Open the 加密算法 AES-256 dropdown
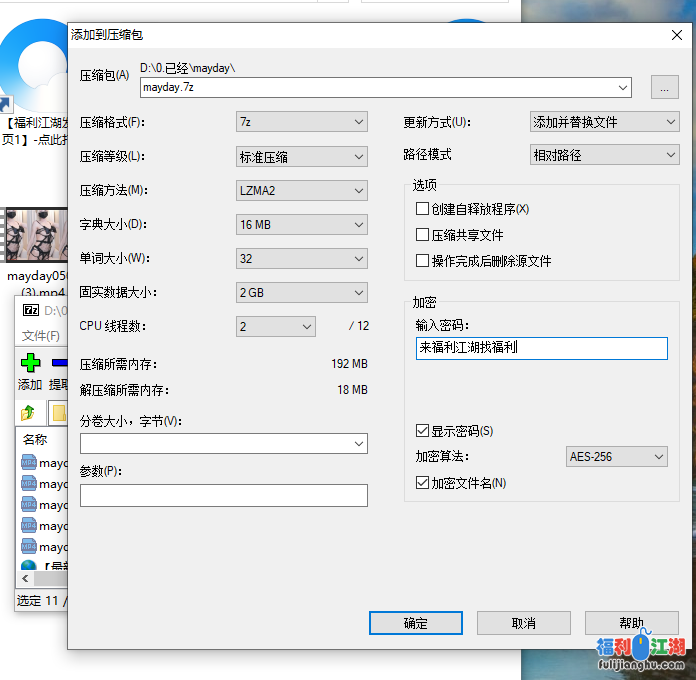 pyautogui.click(x=616, y=457)
